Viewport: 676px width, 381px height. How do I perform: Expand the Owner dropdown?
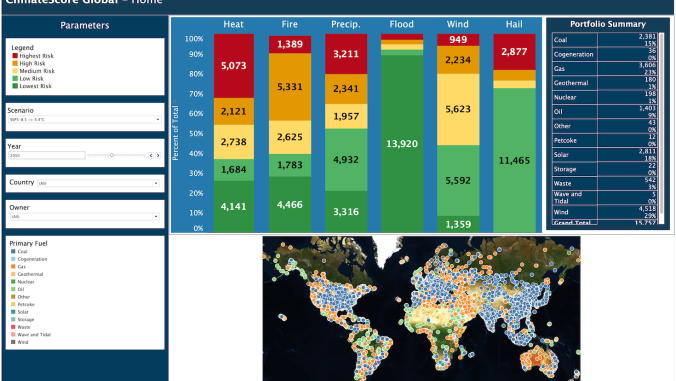[156, 216]
